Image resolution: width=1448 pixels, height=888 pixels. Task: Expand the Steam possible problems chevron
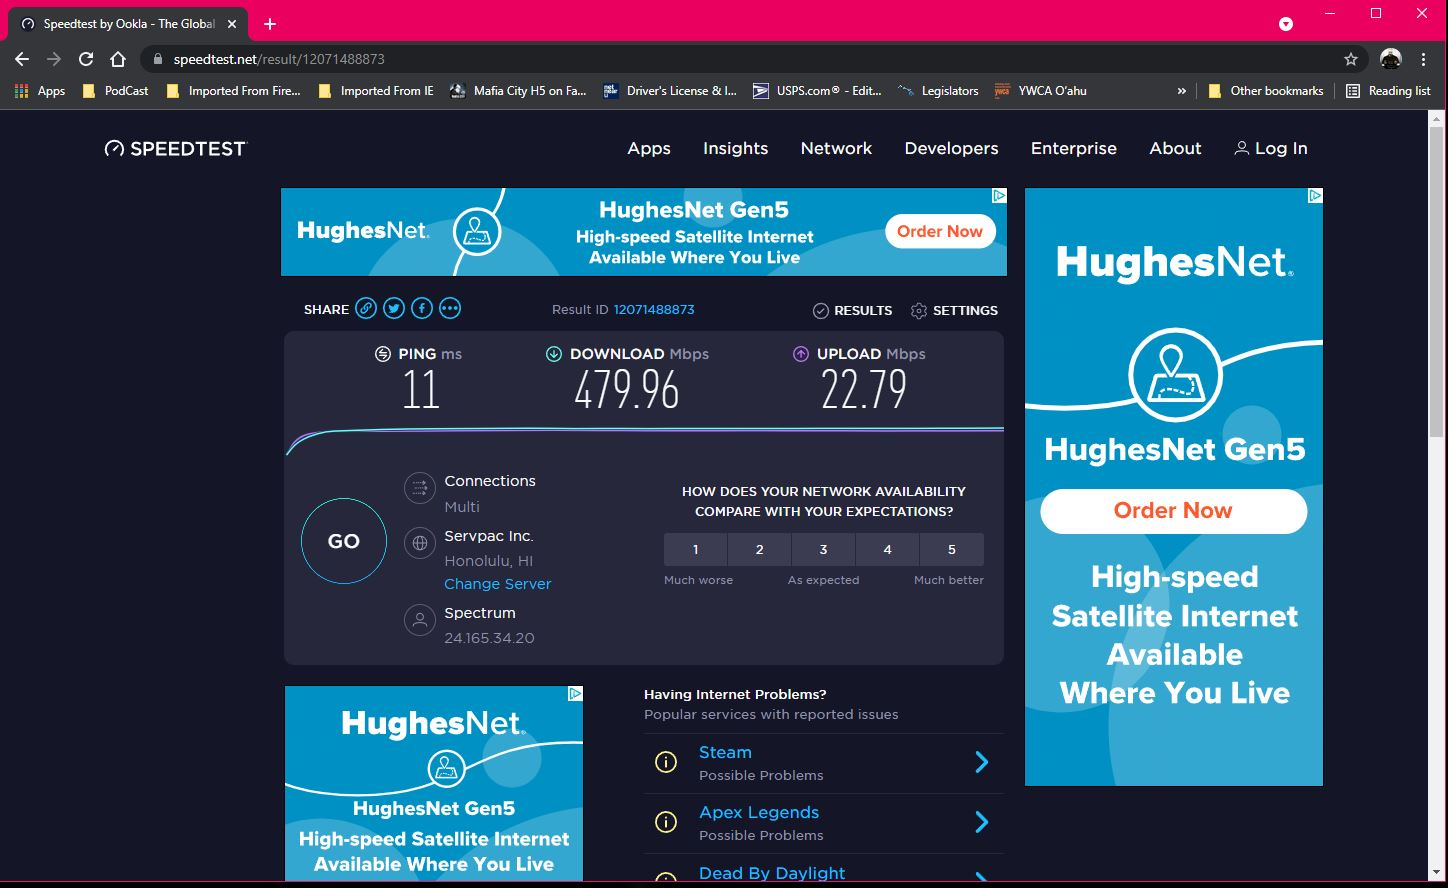982,762
